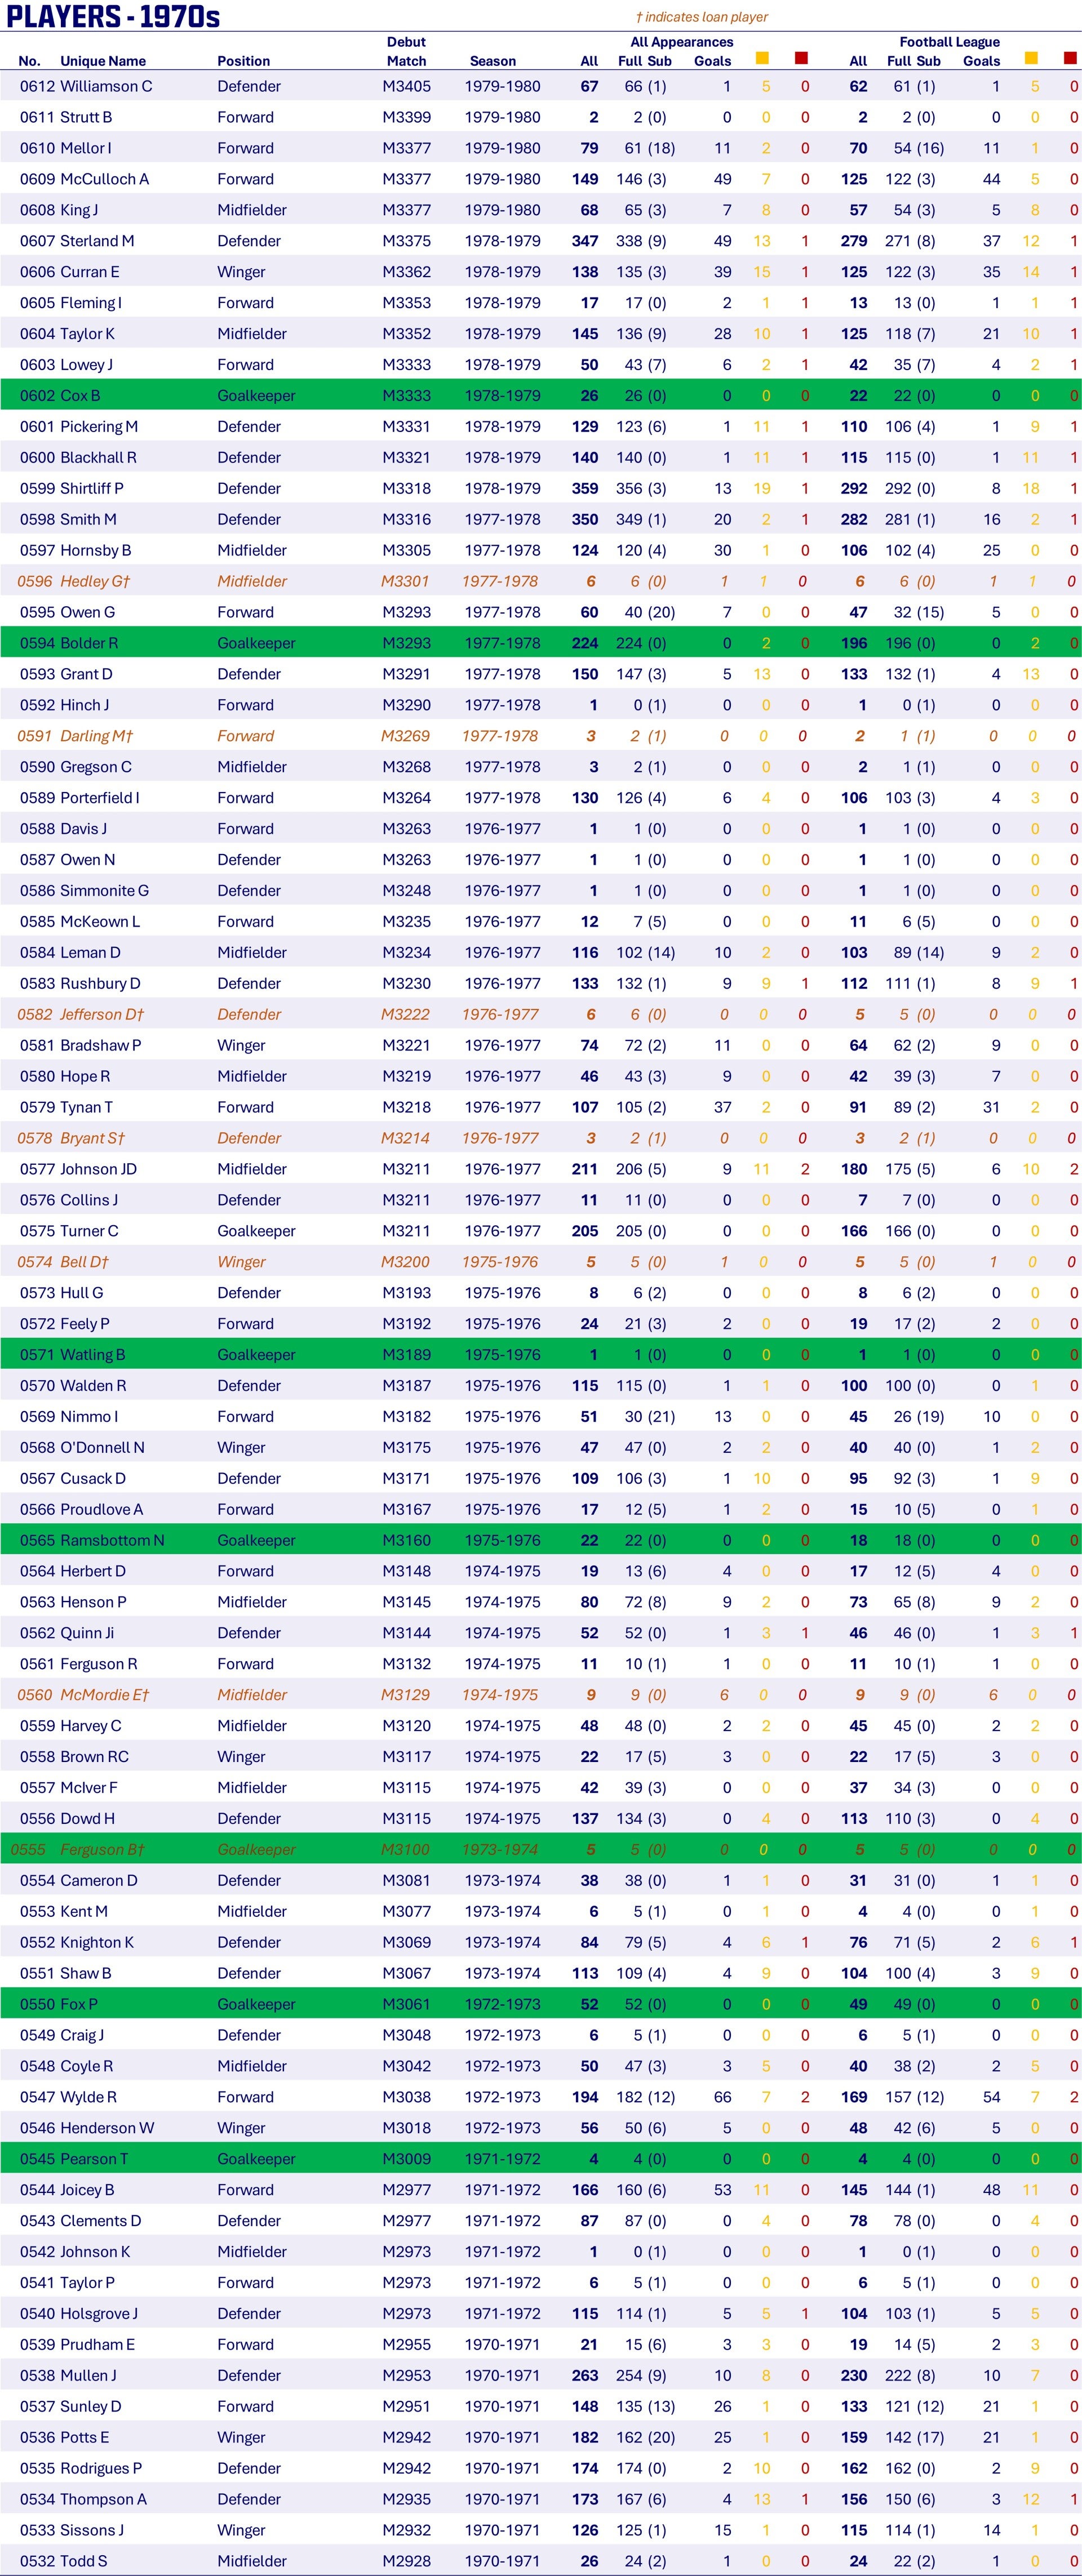Click the Unique Name column header
Viewport: 1082px width, 2576px height.
[x=103, y=61]
